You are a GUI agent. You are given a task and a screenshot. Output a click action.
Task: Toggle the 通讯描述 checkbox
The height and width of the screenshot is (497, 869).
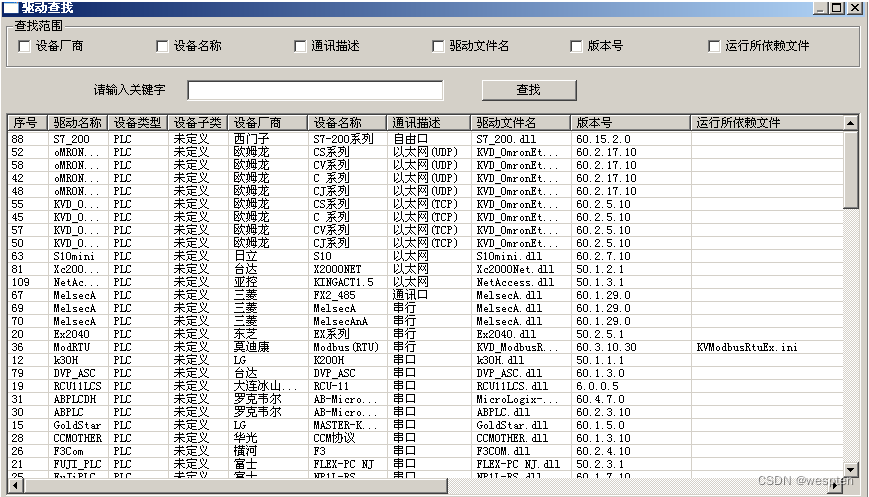300,46
